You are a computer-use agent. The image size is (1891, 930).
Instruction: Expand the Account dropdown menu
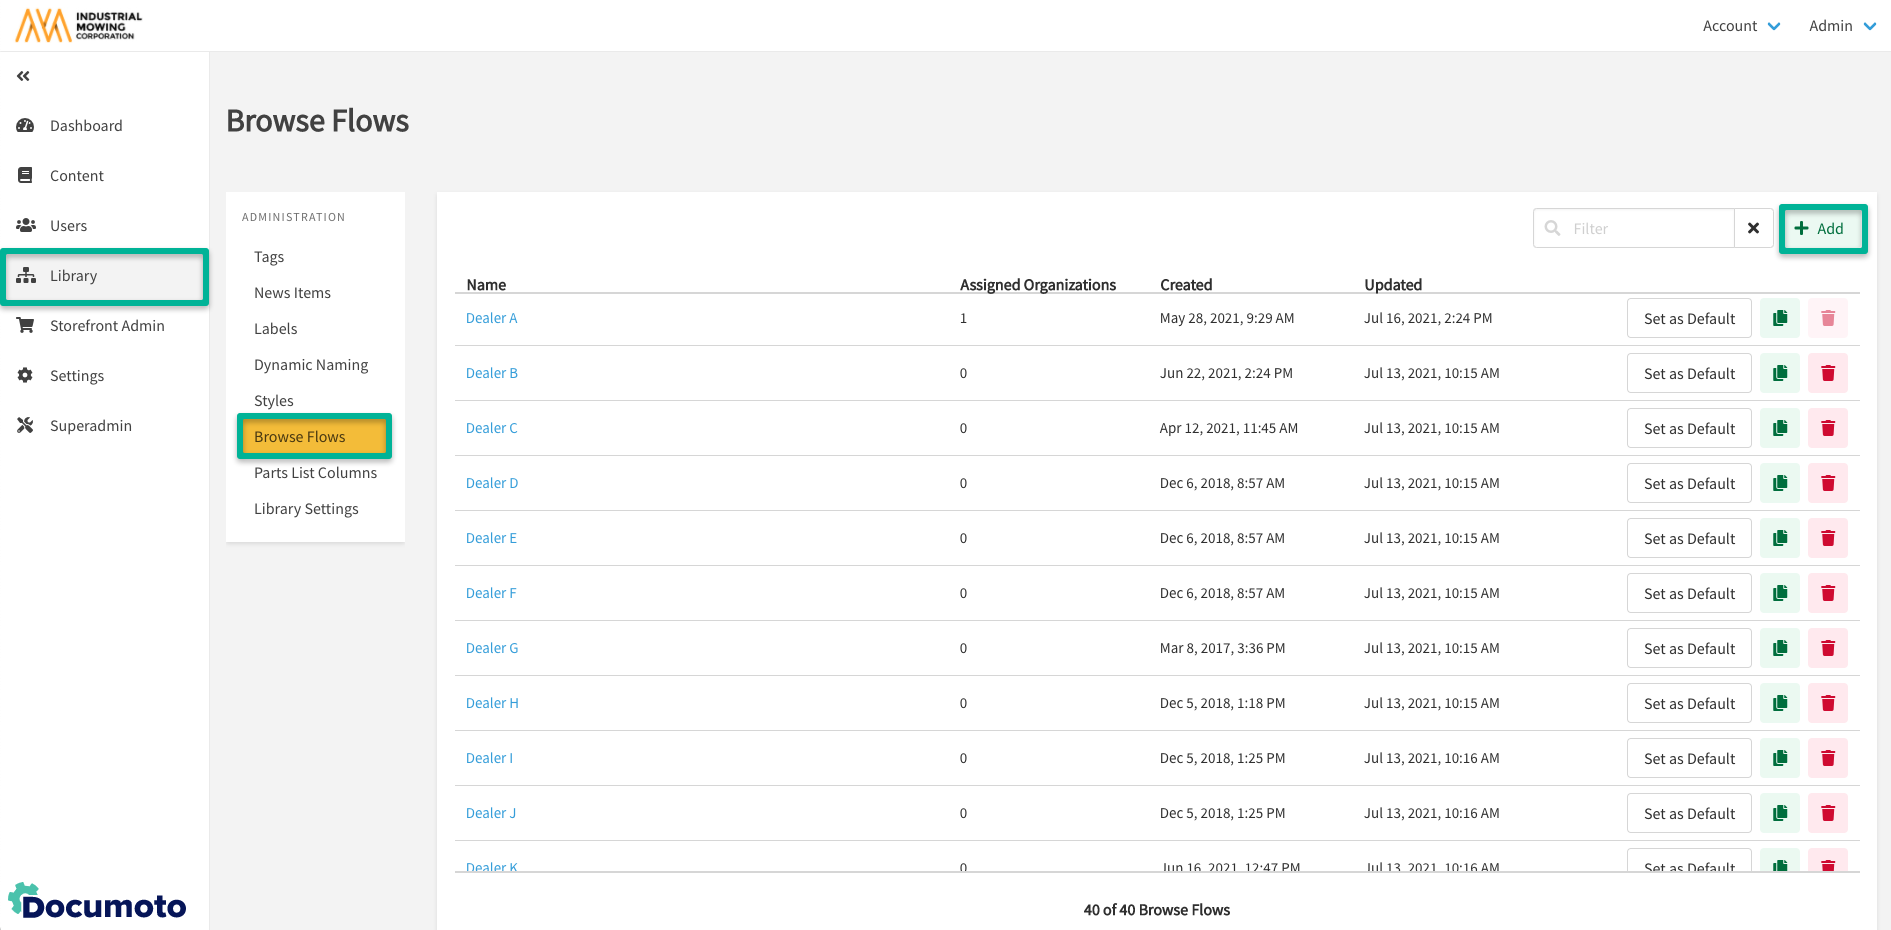[x=1740, y=26]
